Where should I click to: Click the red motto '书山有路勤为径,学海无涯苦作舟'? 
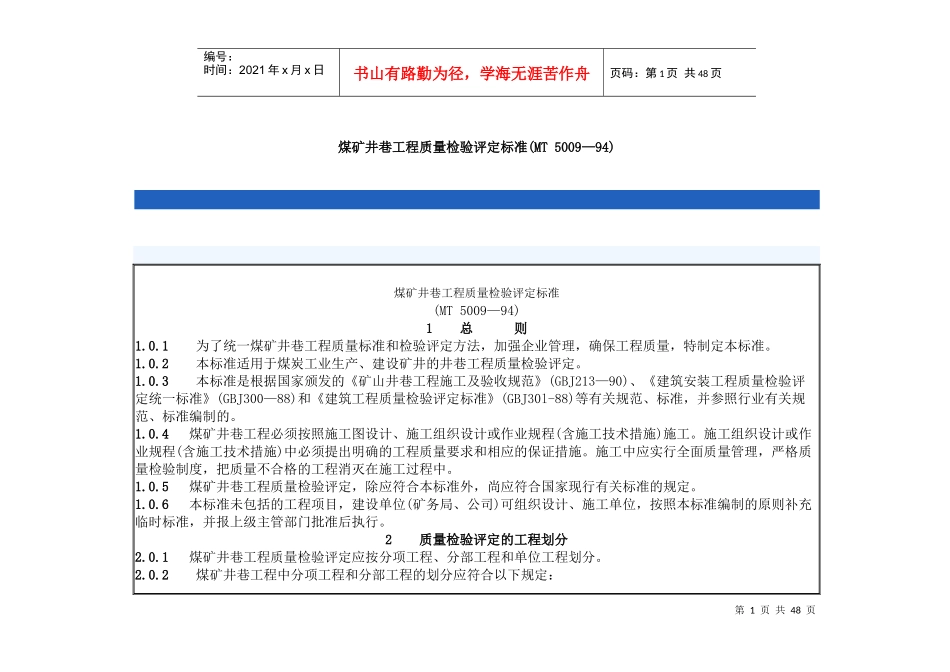[471, 74]
